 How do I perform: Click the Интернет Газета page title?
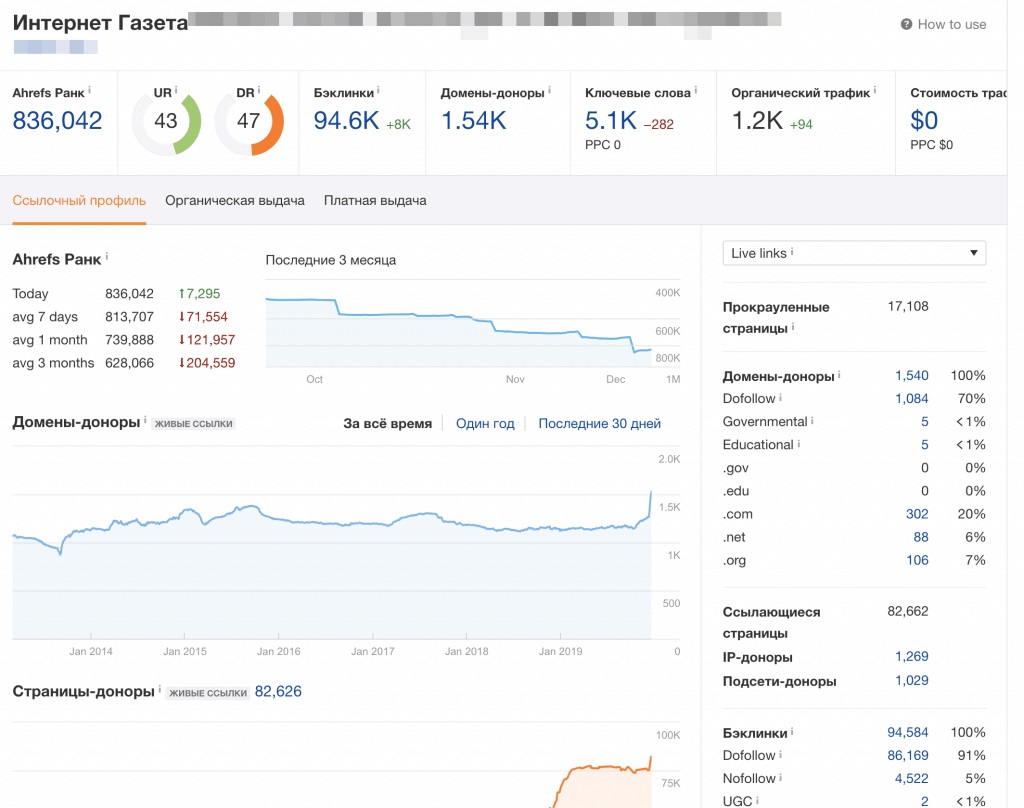pyautogui.click(x=100, y=23)
